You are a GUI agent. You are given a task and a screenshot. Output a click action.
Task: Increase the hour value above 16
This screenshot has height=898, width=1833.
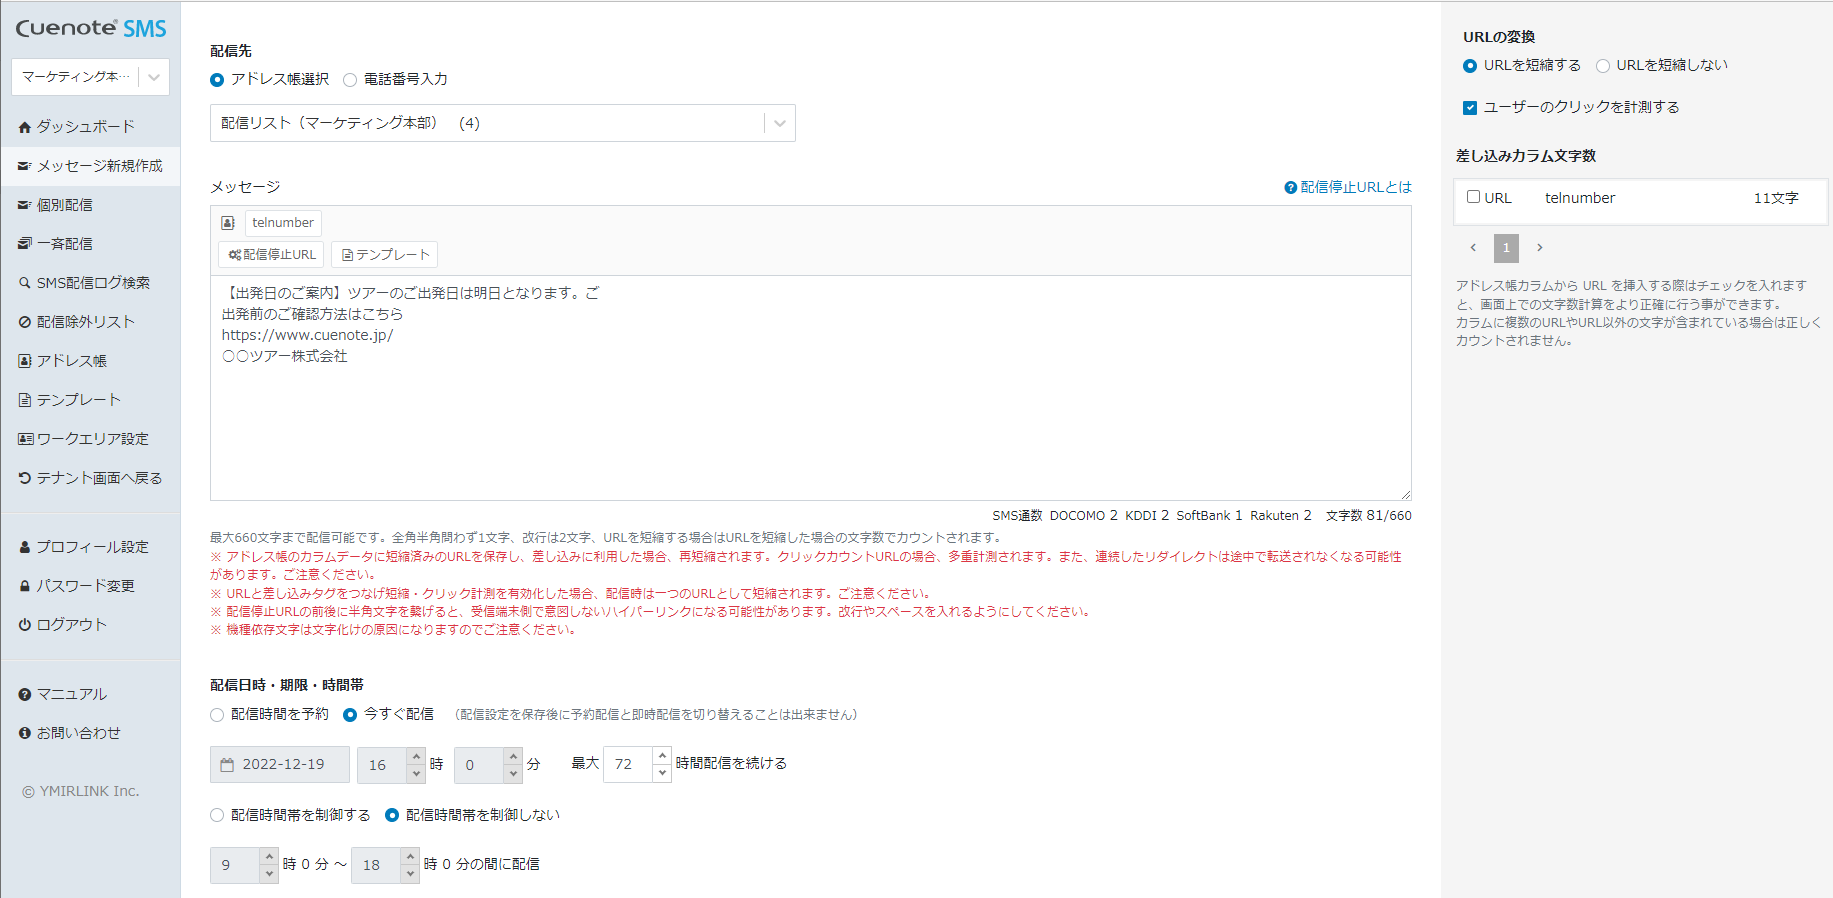point(416,756)
